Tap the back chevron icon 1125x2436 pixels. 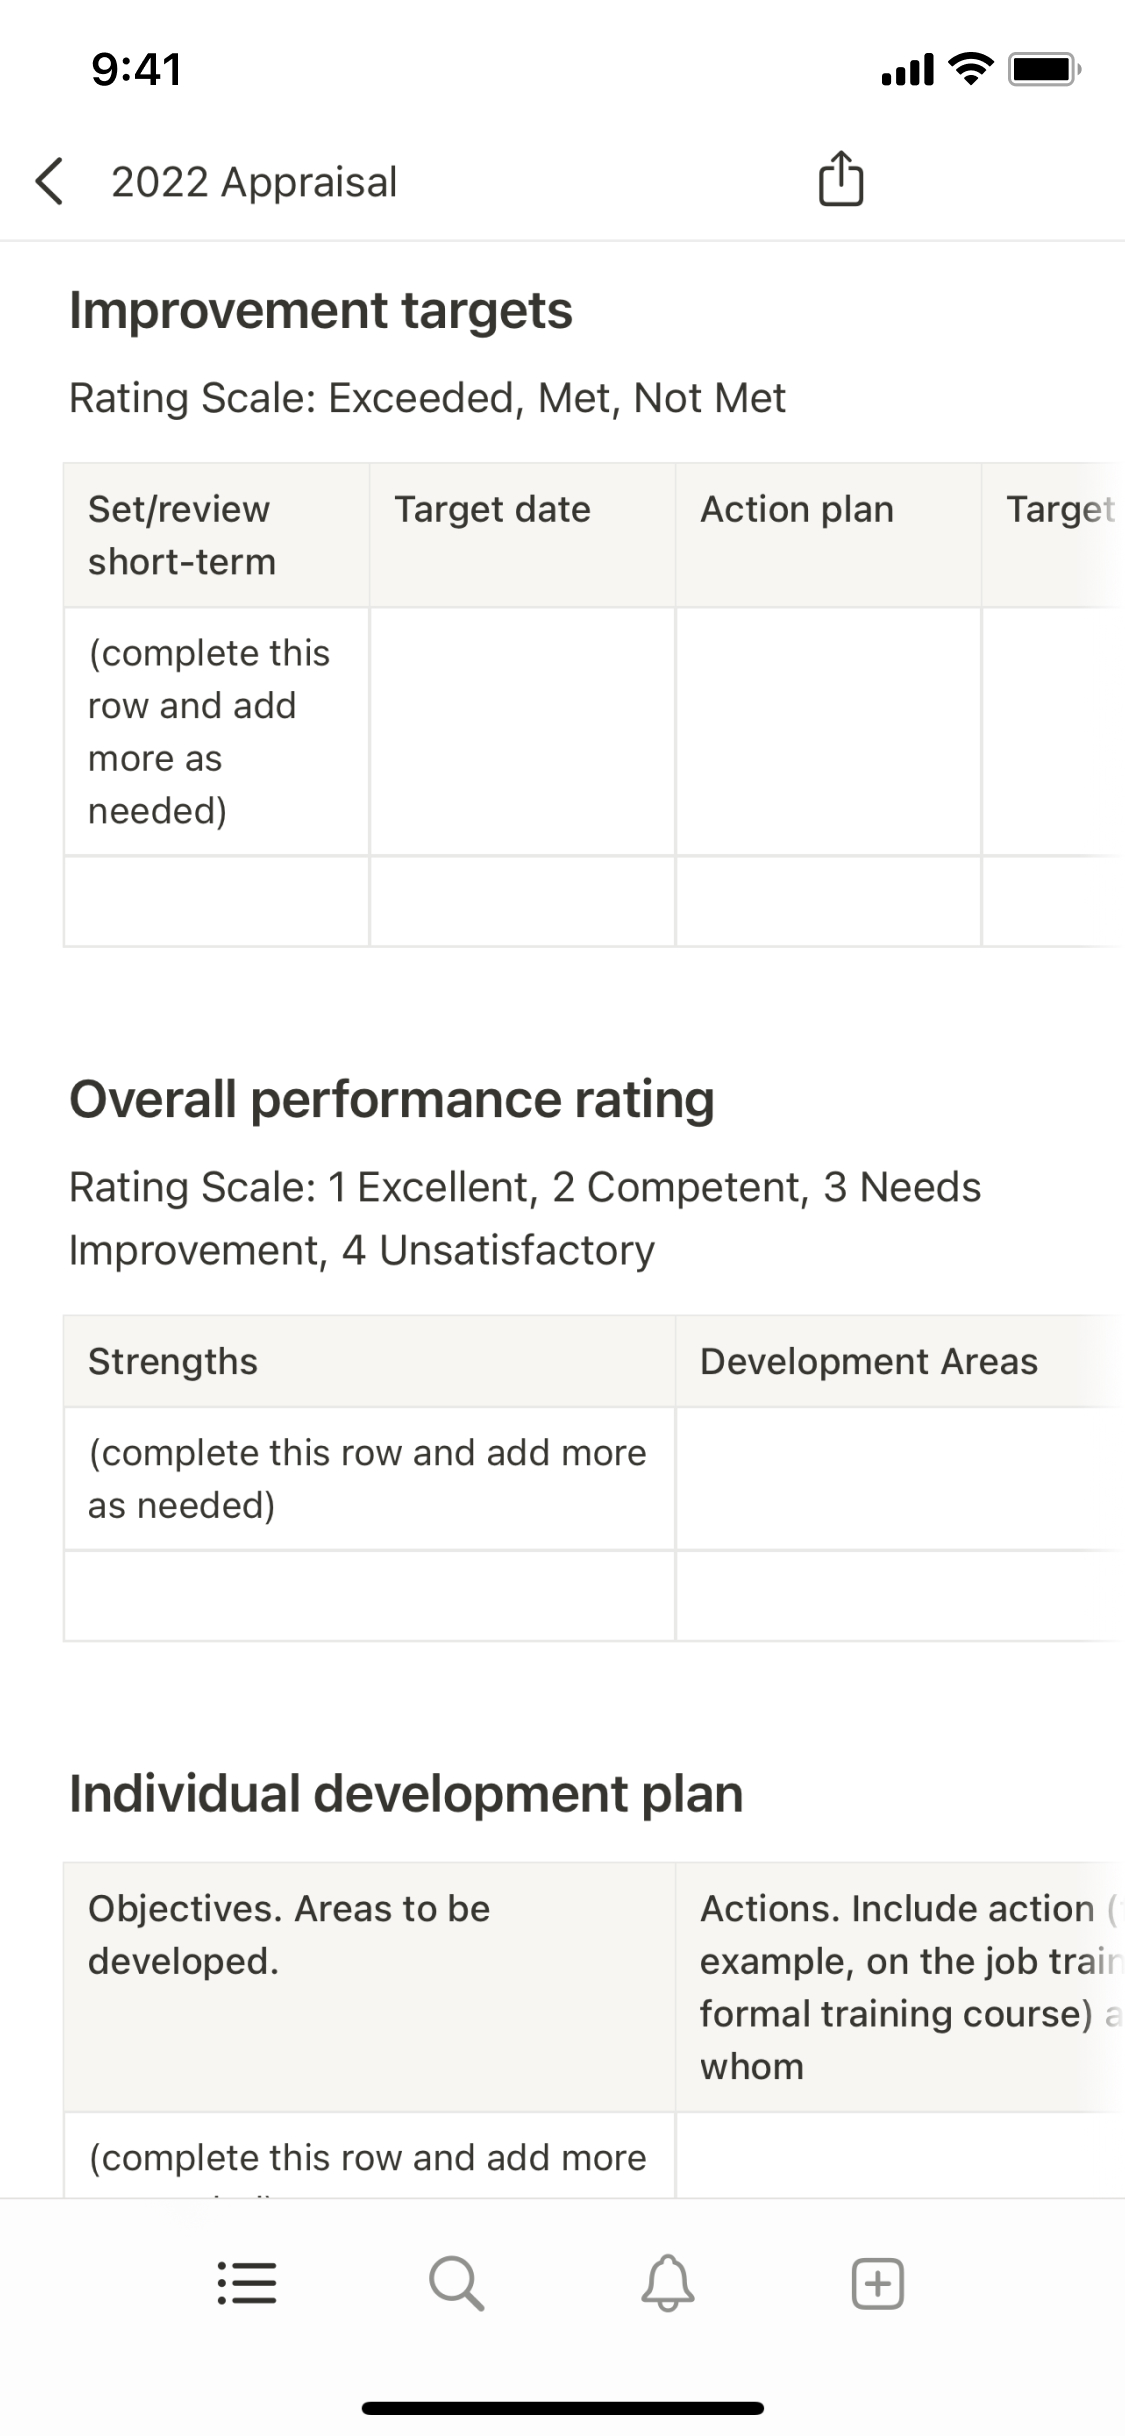click(50, 182)
